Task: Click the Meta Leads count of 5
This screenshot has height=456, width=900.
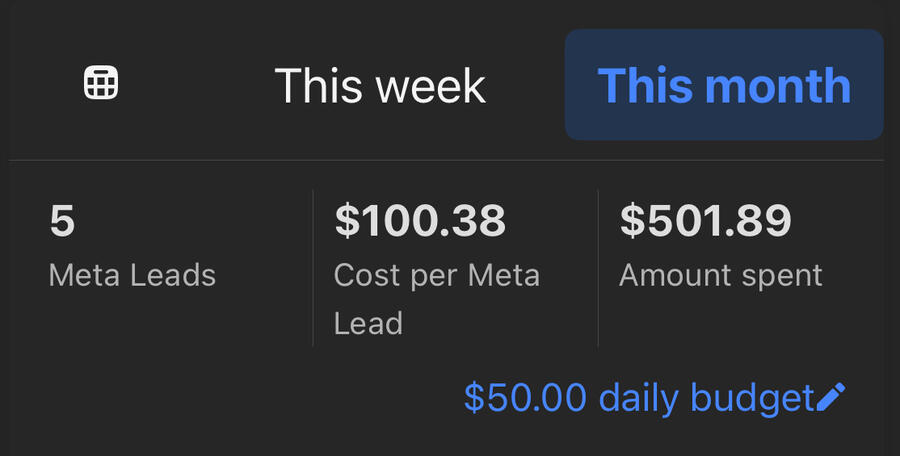Action: pos(62,222)
